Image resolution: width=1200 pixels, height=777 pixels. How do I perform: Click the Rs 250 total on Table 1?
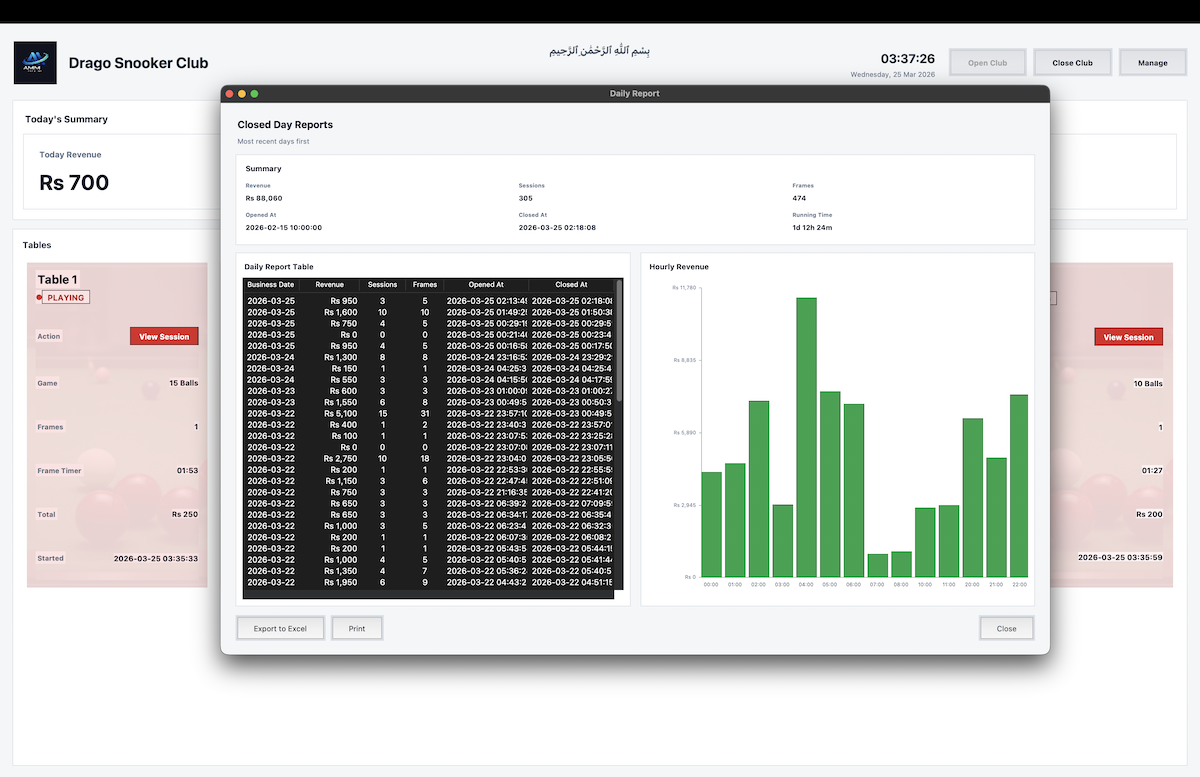coord(185,514)
